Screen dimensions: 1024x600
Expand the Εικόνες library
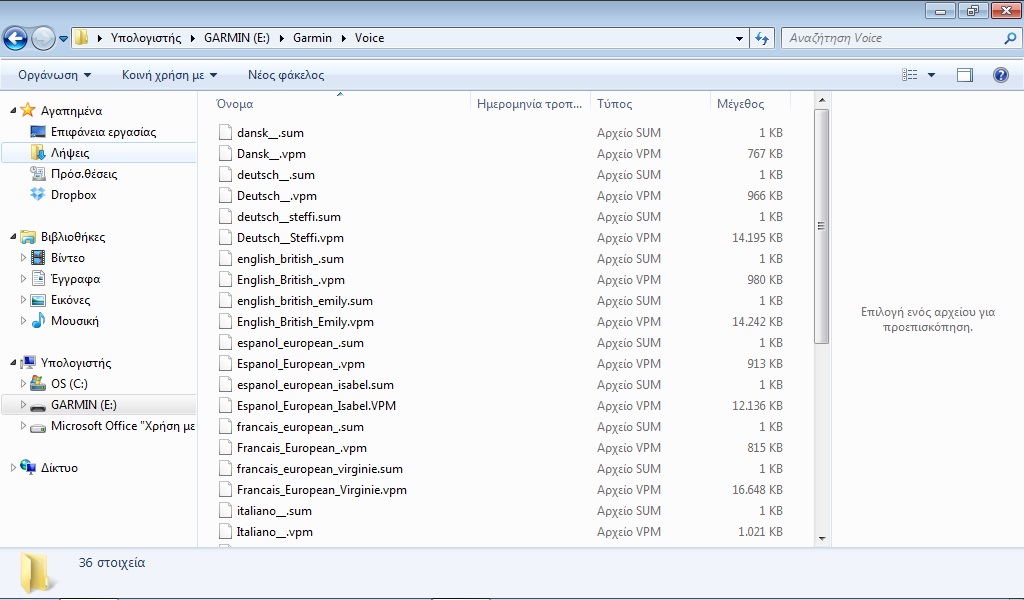[x=24, y=300]
